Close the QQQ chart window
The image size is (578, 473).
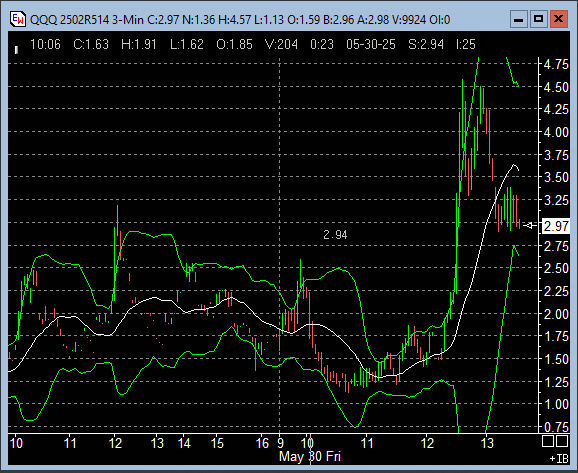pos(558,19)
